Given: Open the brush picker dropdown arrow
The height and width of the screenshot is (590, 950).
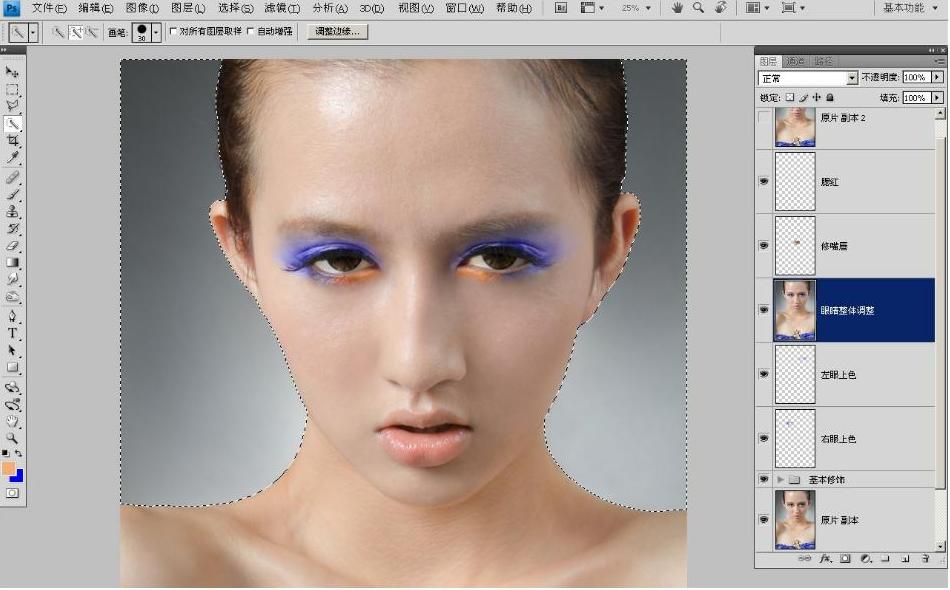Looking at the screenshot, I should 156,32.
